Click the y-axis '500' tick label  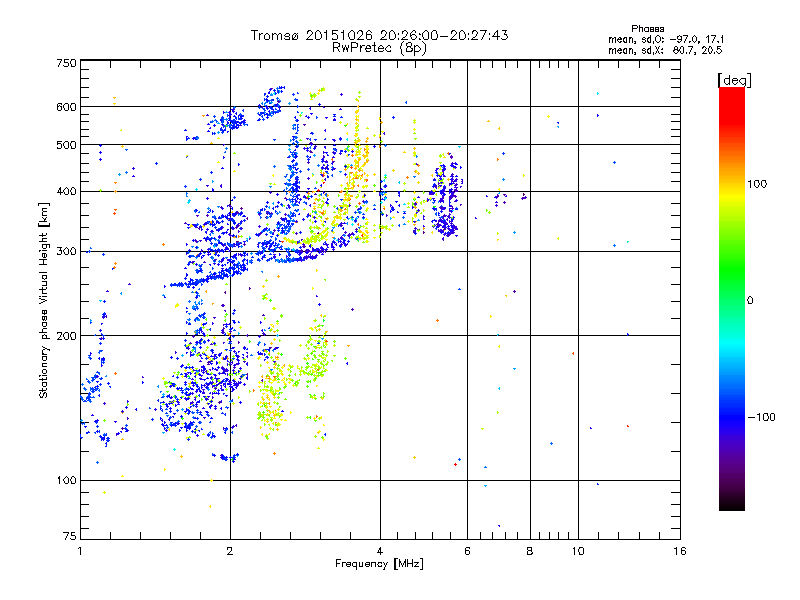pos(66,145)
